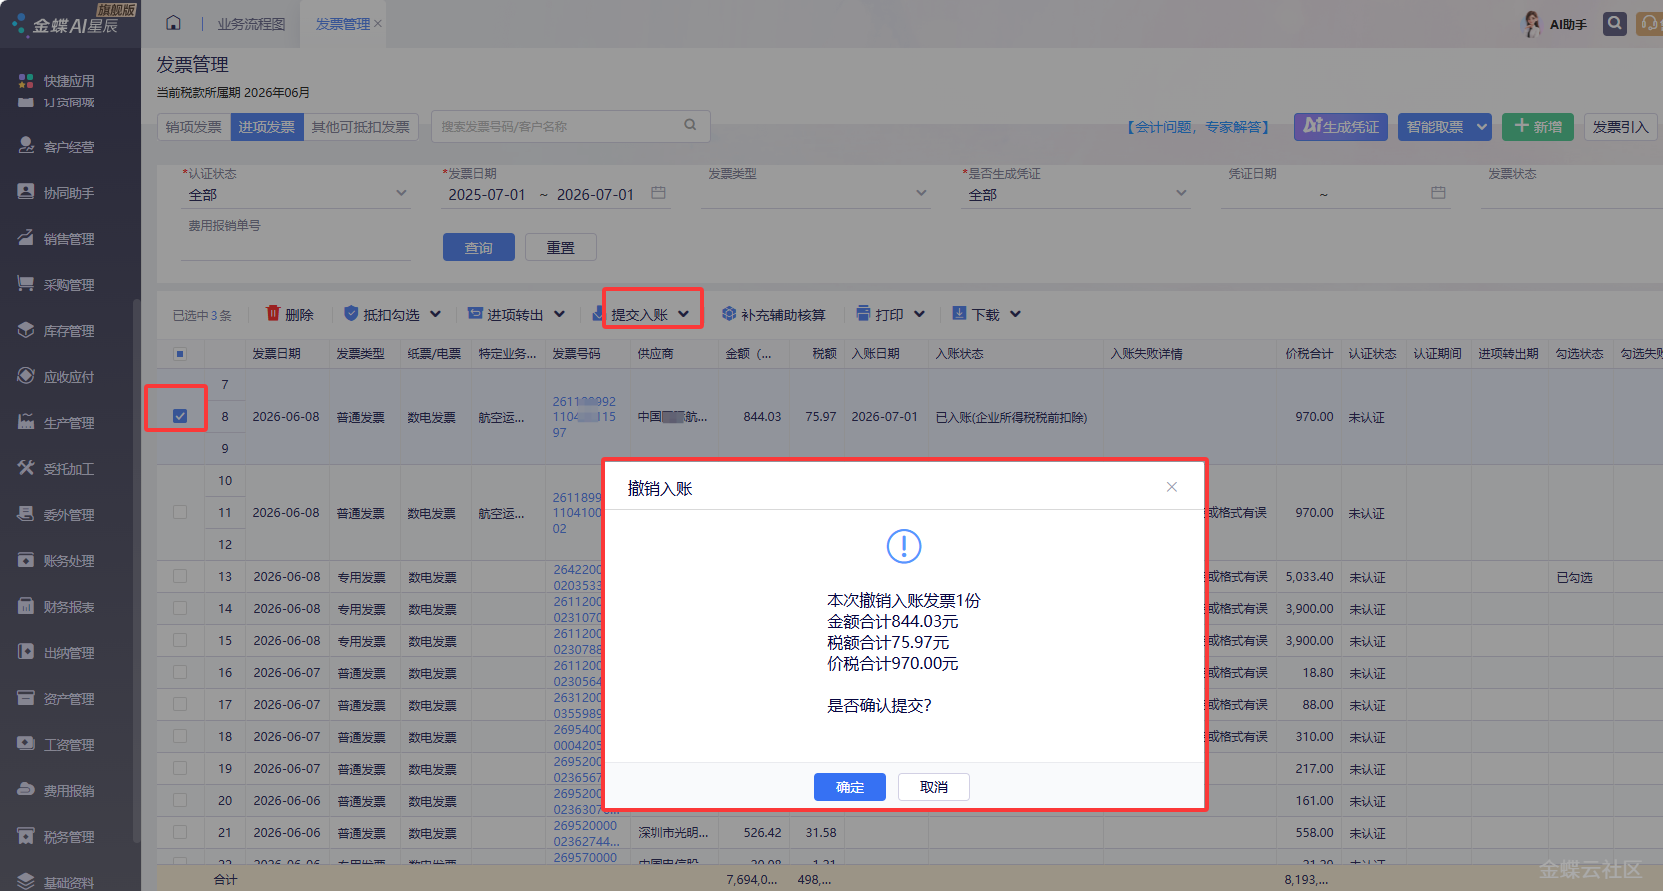Expand the 提交入账 dropdown menu
1663x891 pixels.
pyautogui.click(x=684, y=314)
